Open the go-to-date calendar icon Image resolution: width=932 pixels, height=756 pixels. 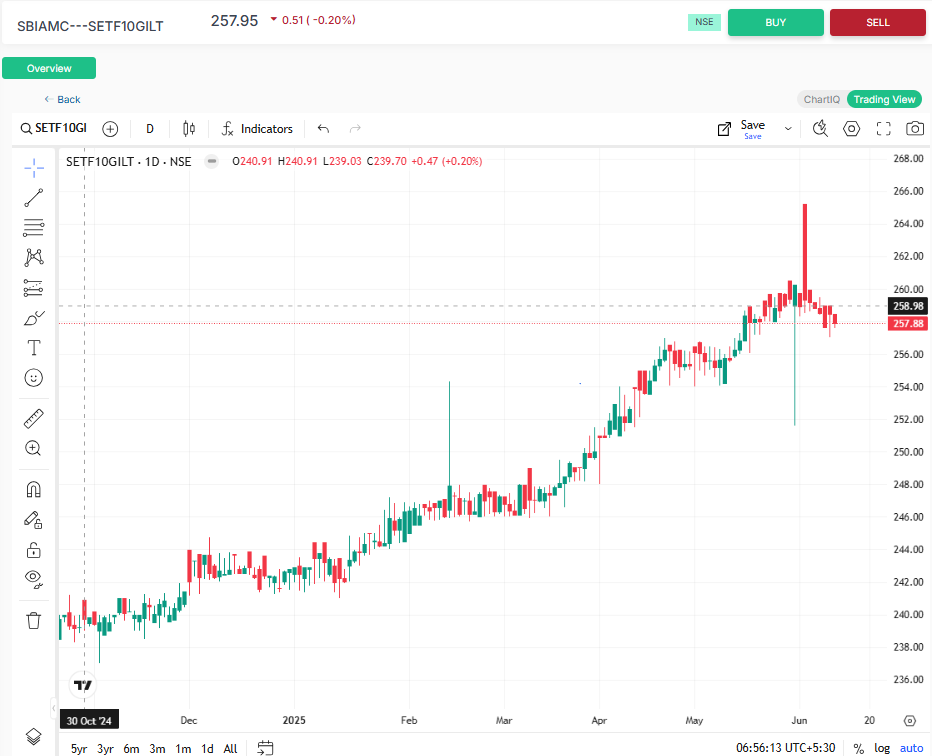pyautogui.click(x=265, y=748)
